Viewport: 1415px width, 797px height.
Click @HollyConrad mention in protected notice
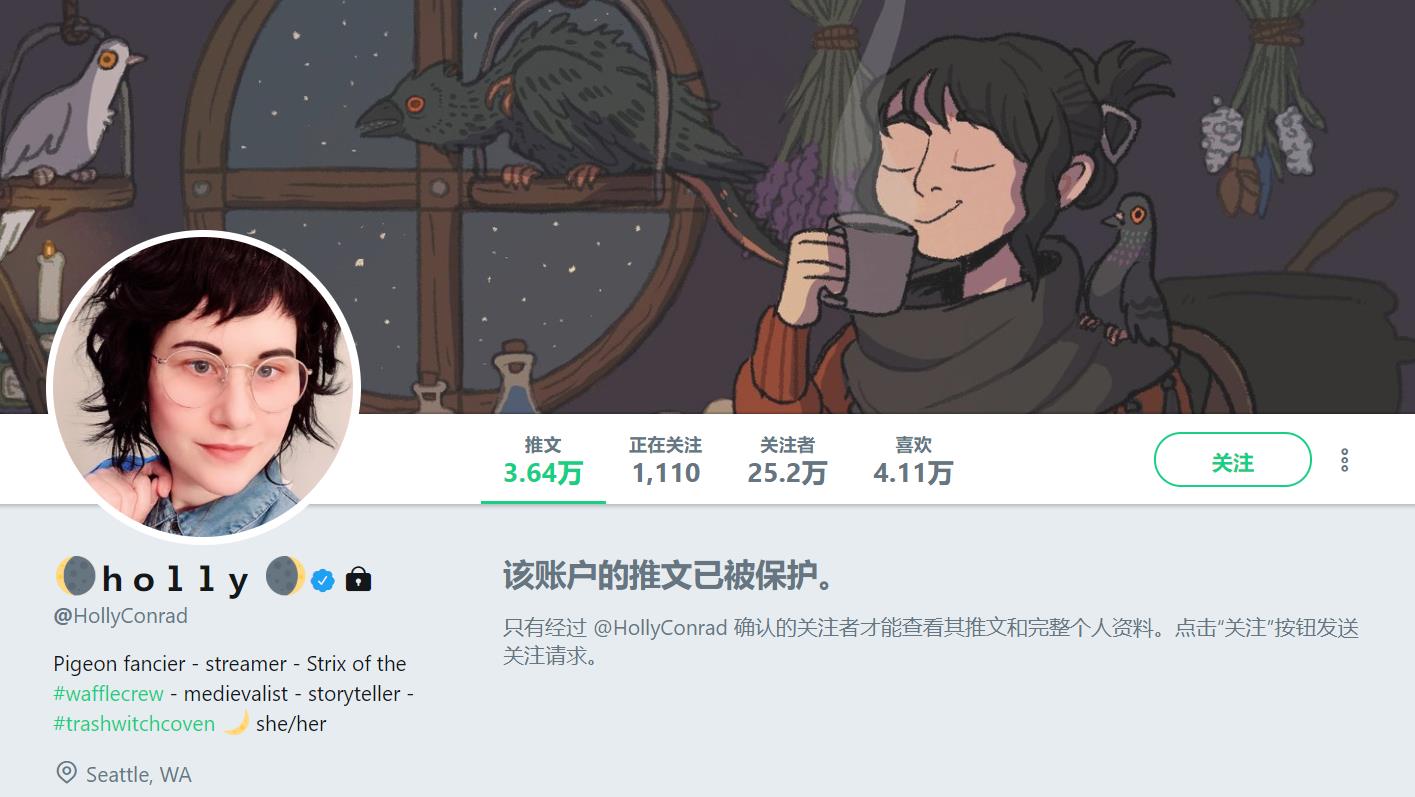(660, 628)
